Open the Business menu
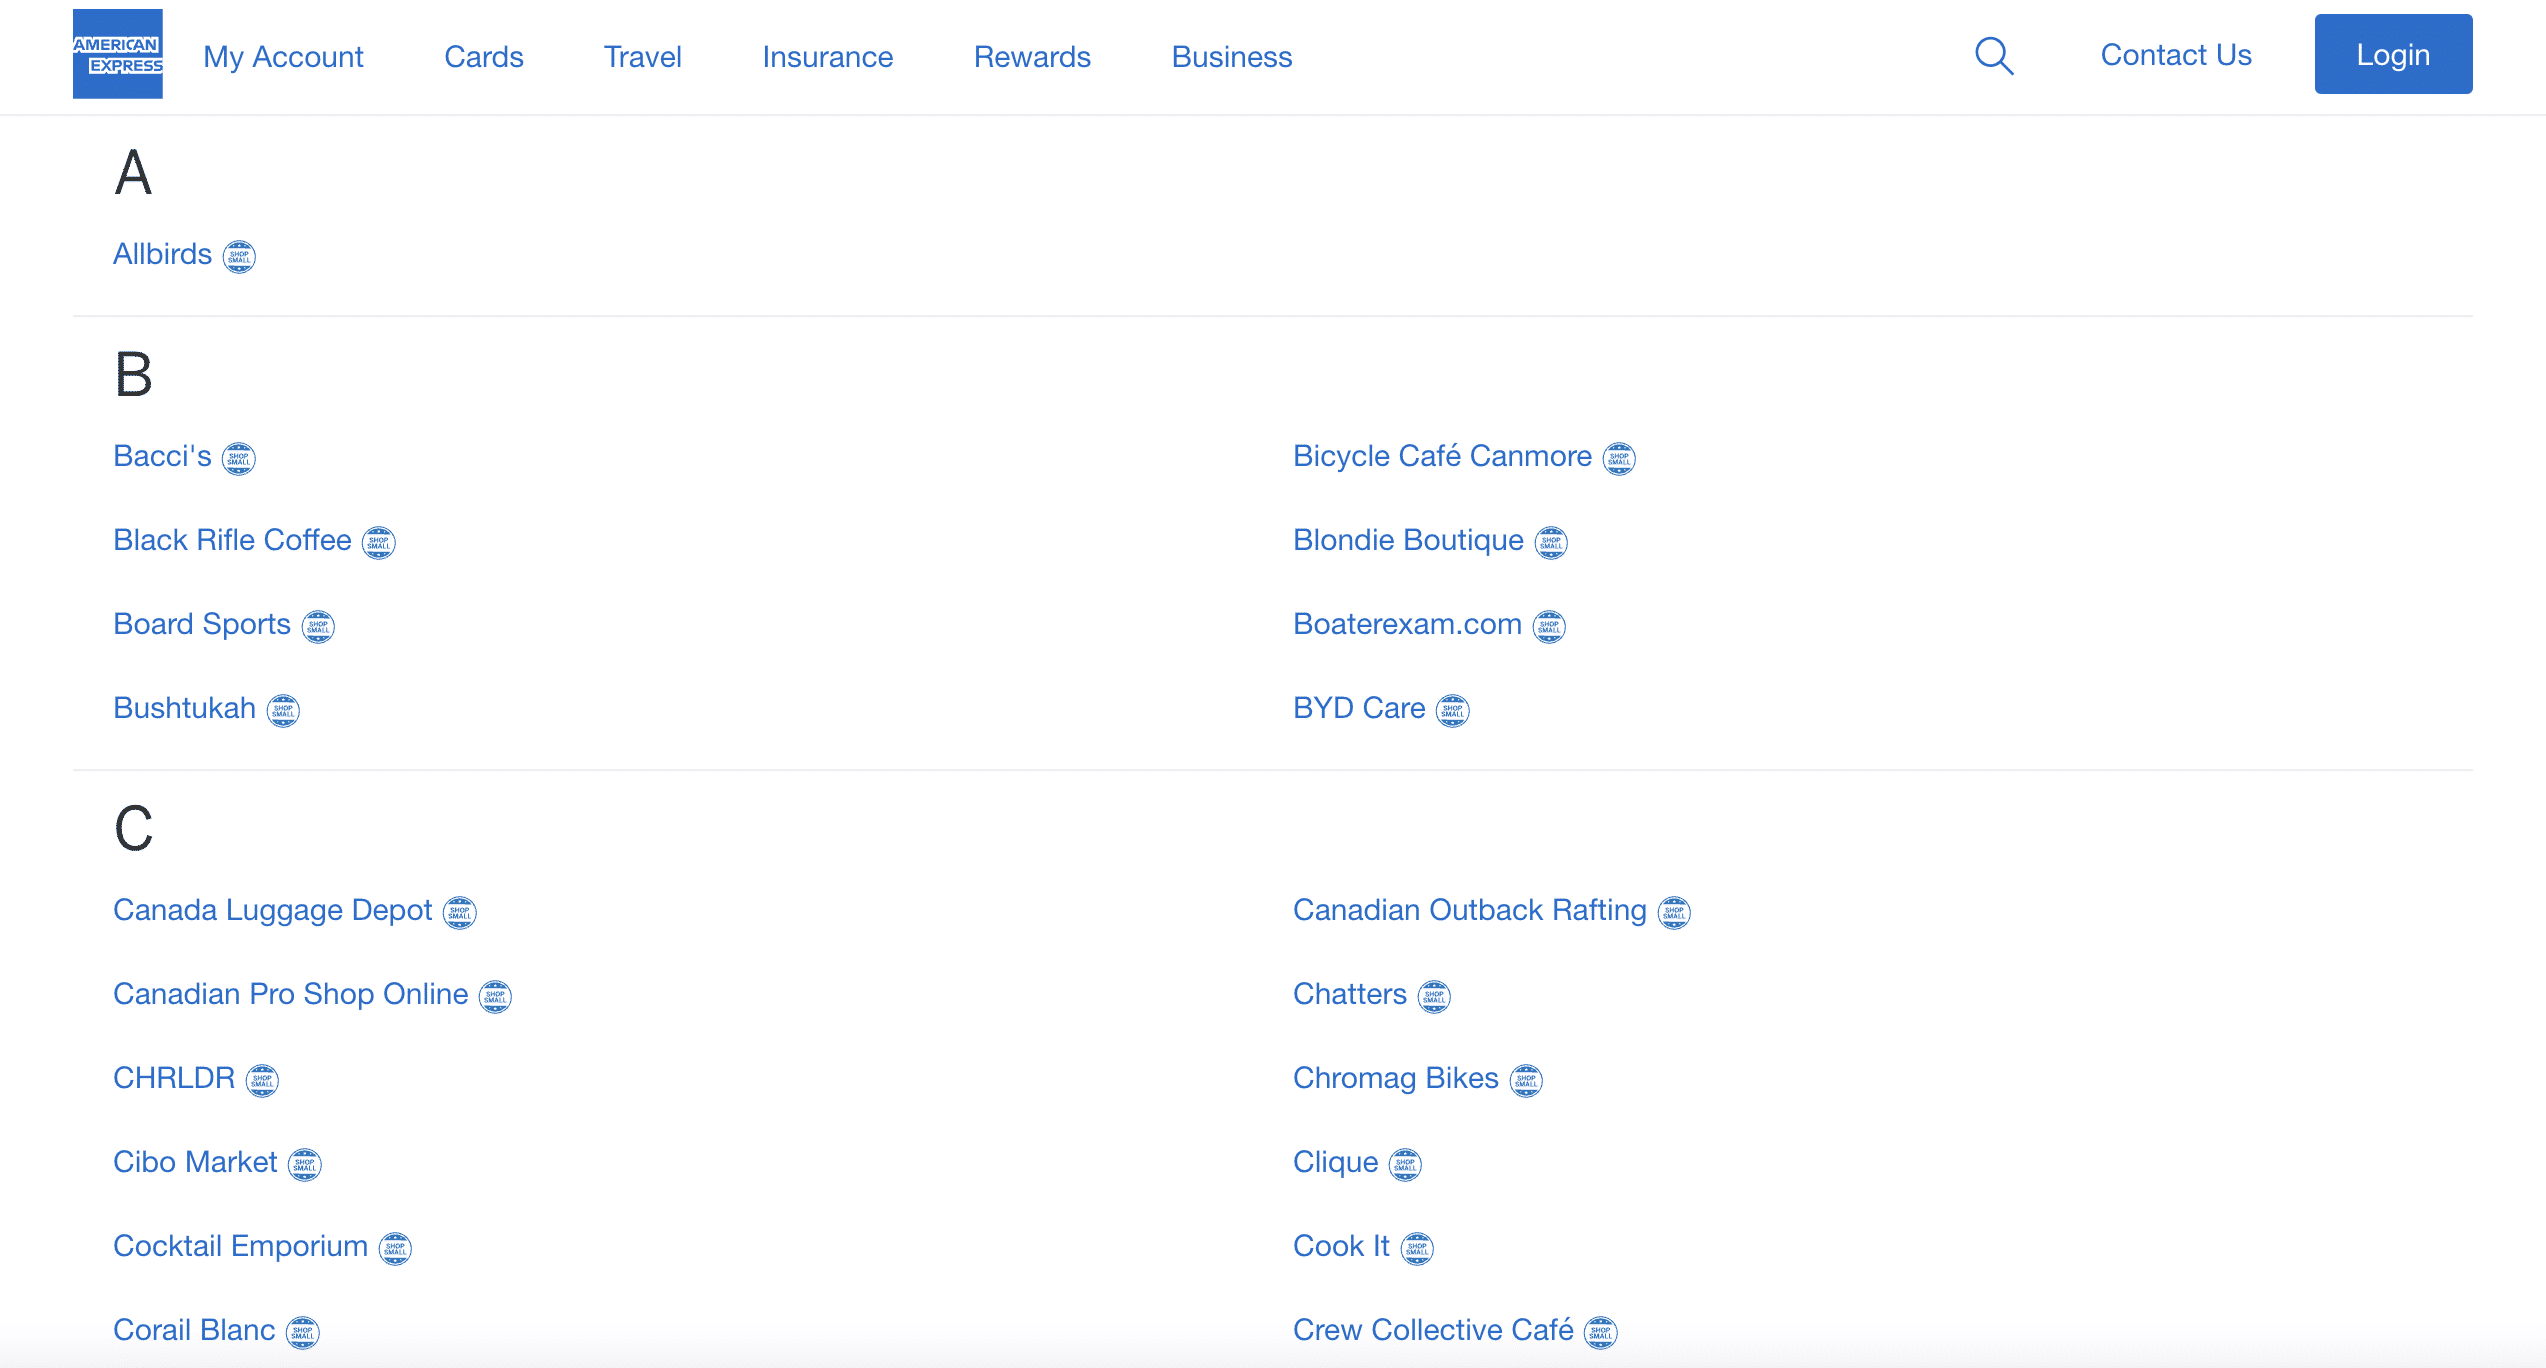 tap(1232, 57)
